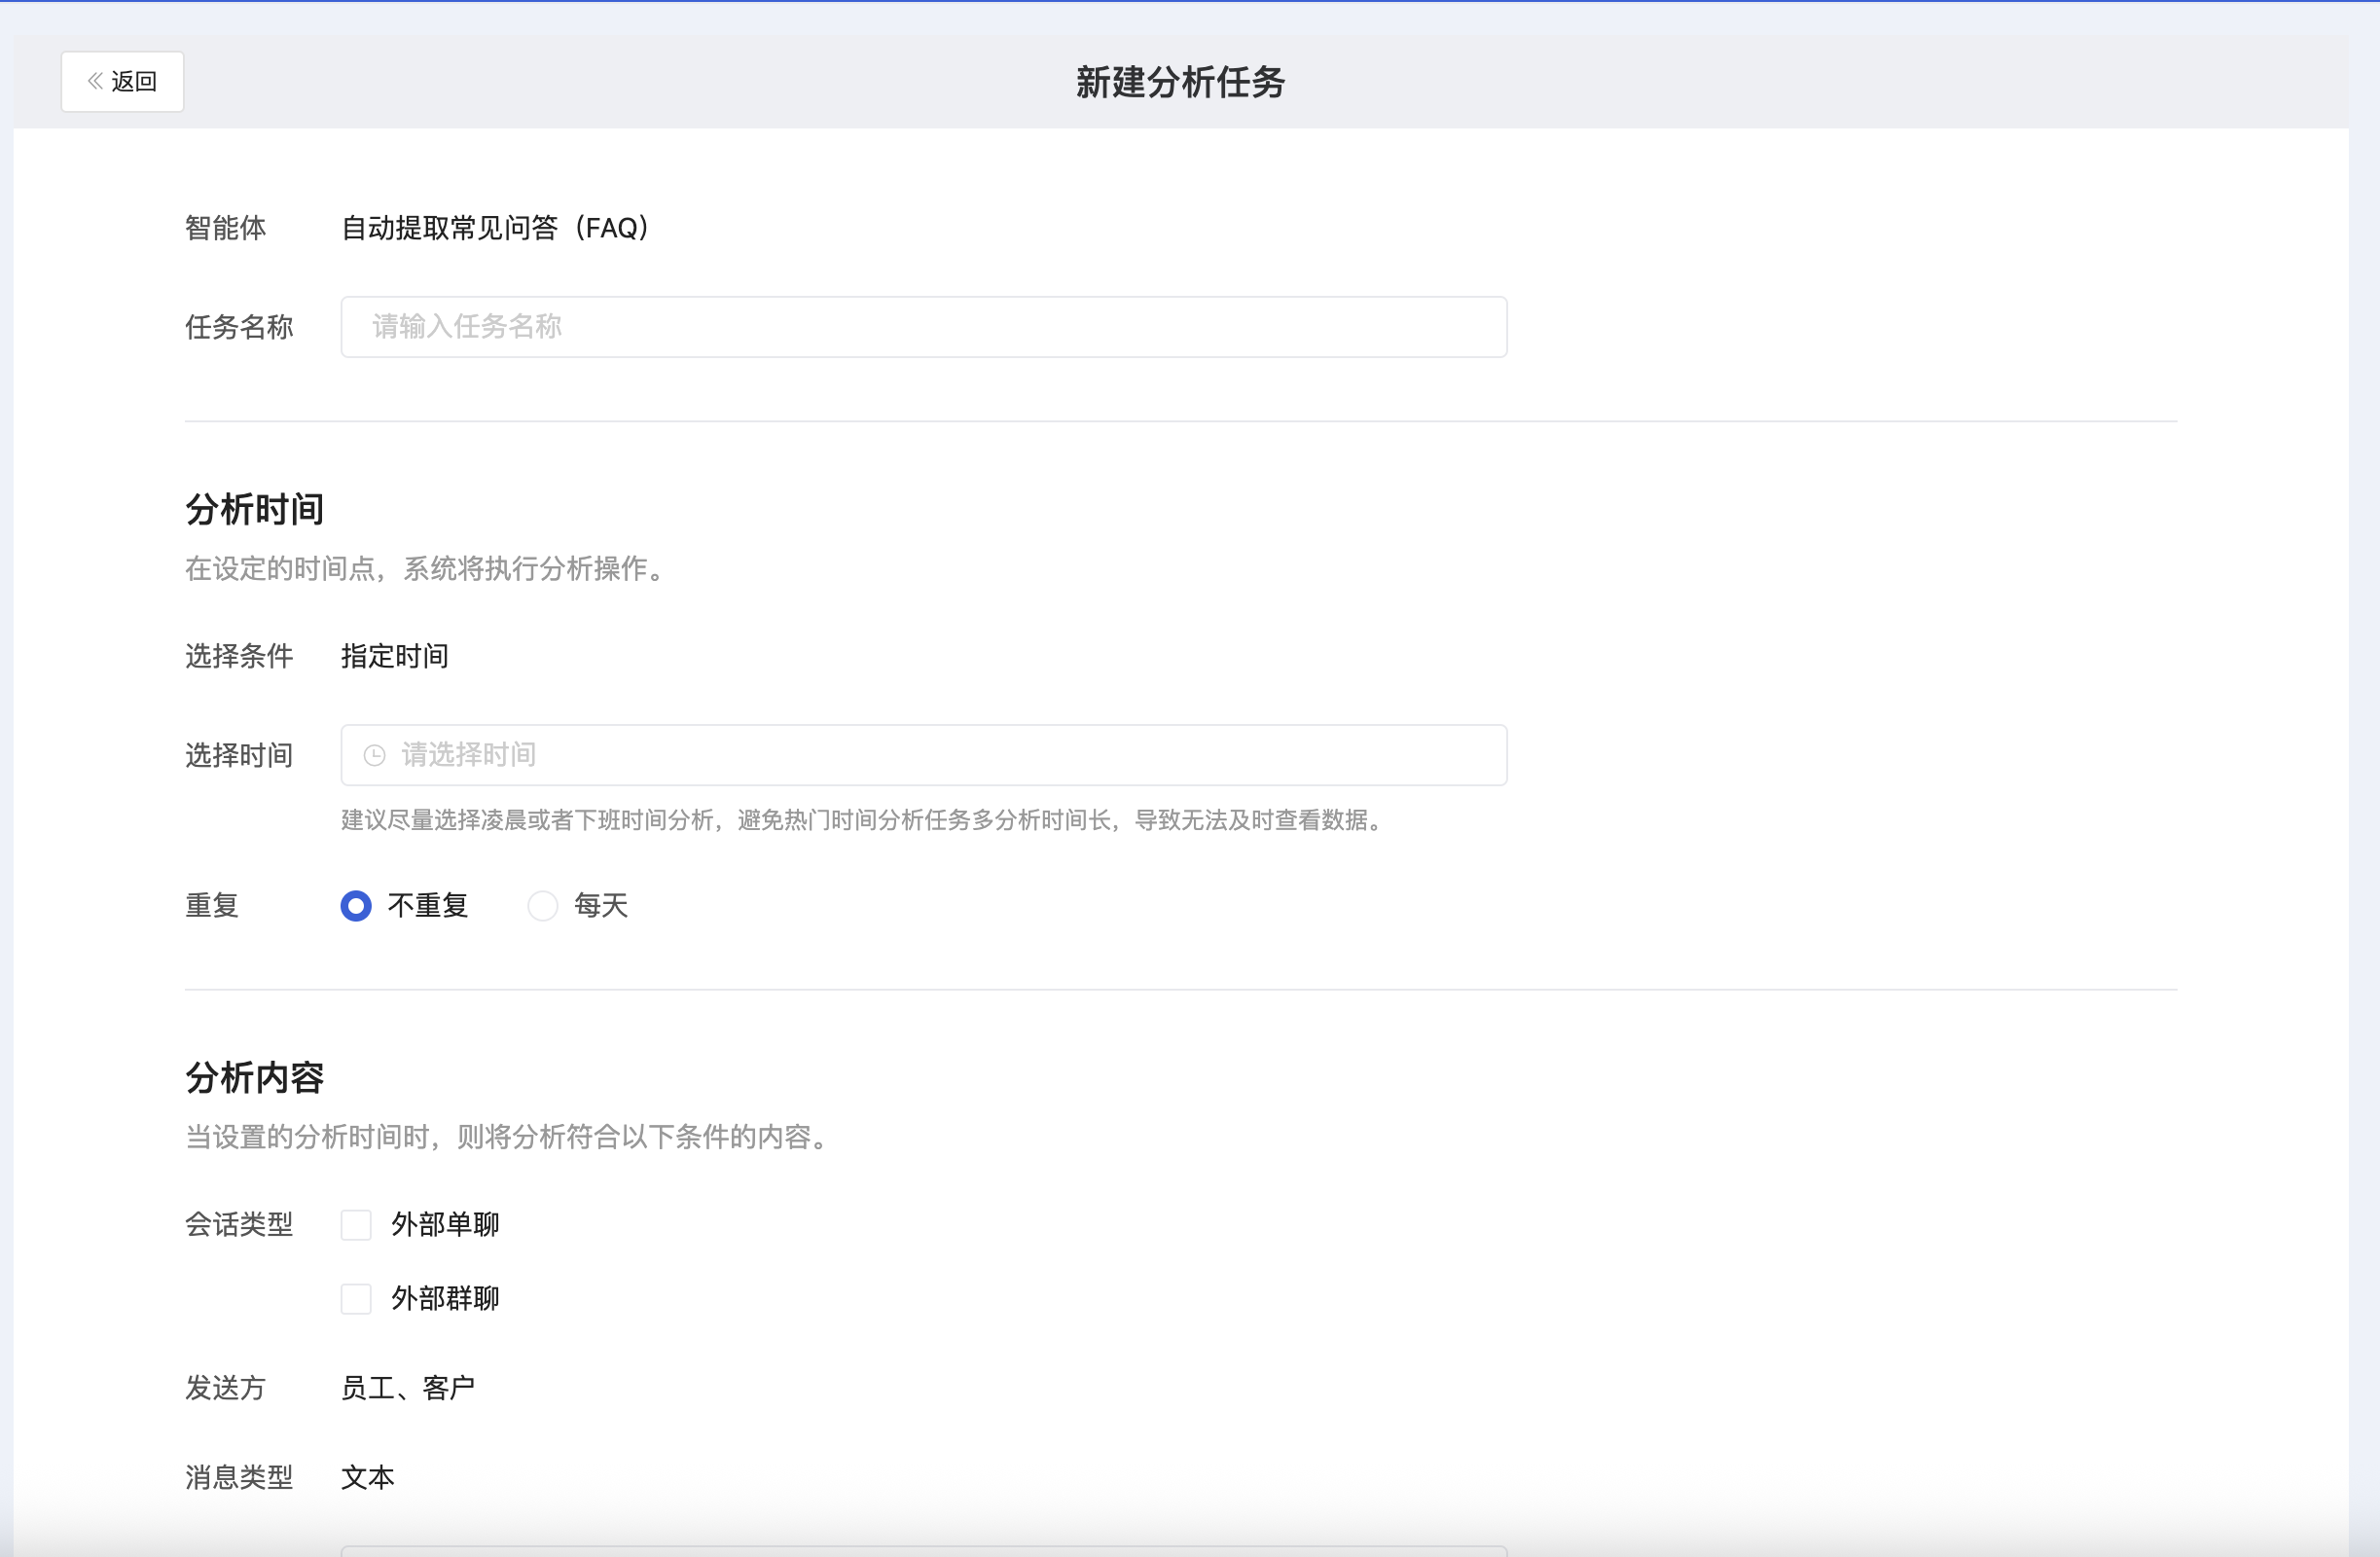
Task: Click the 任务名称 field label
Action: [239, 327]
